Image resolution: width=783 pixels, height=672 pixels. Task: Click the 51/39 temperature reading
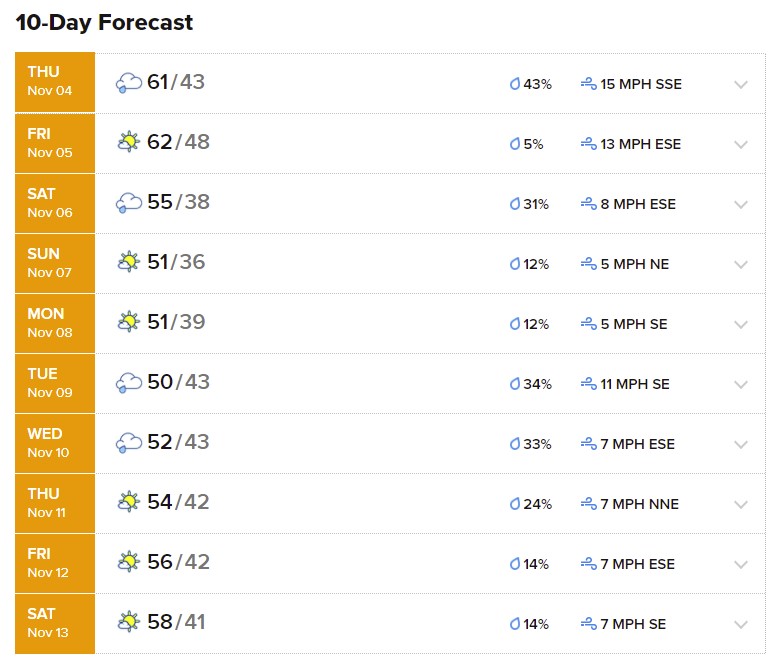pyautogui.click(x=176, y=322)
